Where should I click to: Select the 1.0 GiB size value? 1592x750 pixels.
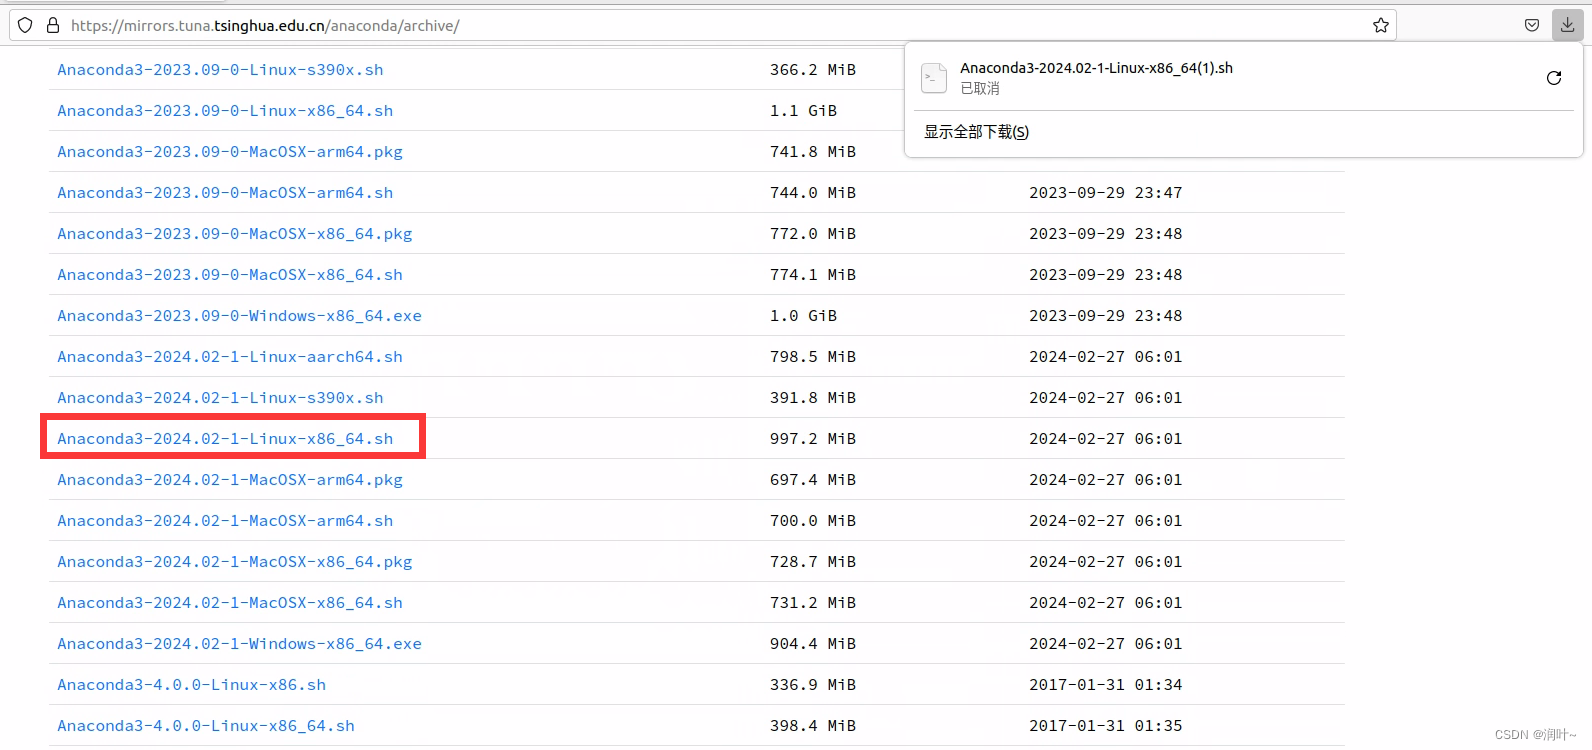(x=803, y=316)
